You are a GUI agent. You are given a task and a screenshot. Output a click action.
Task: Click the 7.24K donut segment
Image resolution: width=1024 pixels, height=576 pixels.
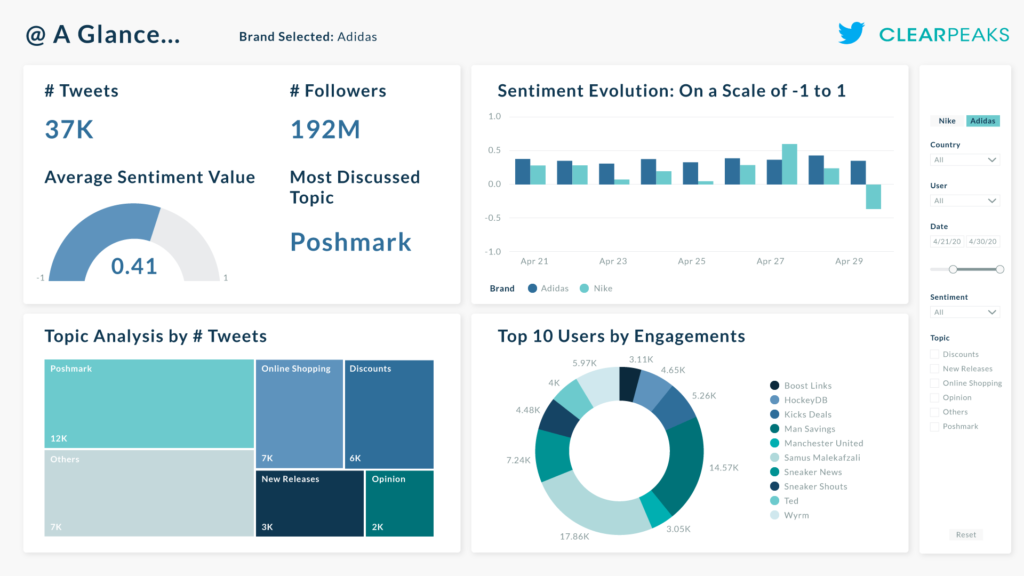[552, 455]
